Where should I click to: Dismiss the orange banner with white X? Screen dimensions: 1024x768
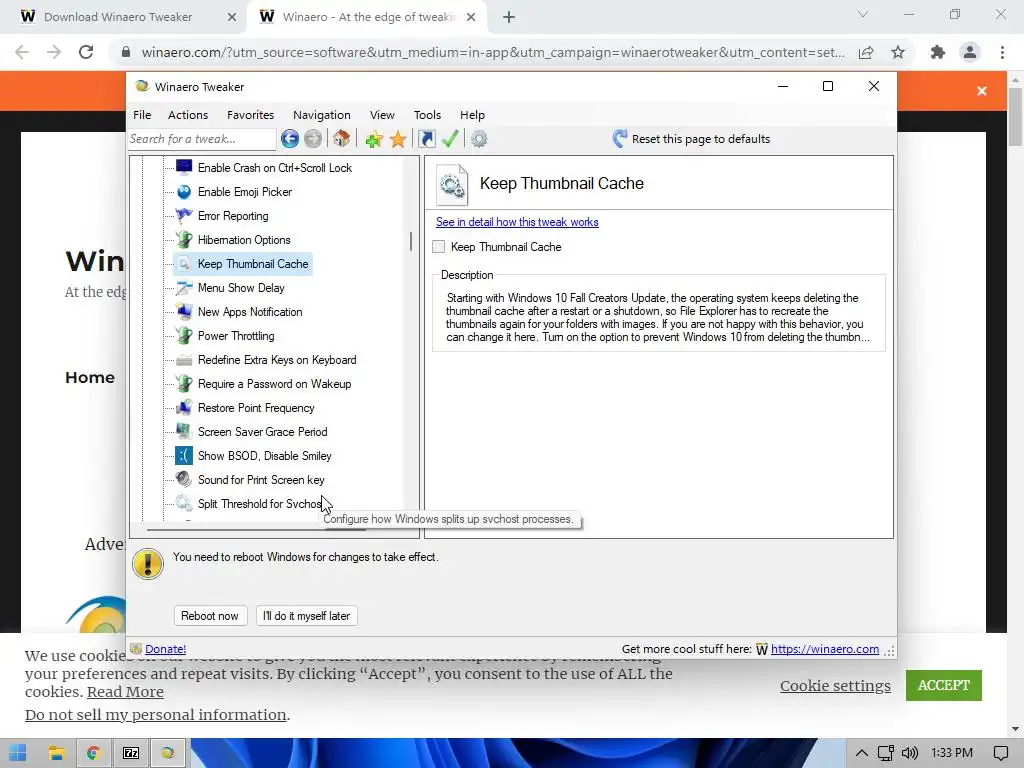(982, 91)
